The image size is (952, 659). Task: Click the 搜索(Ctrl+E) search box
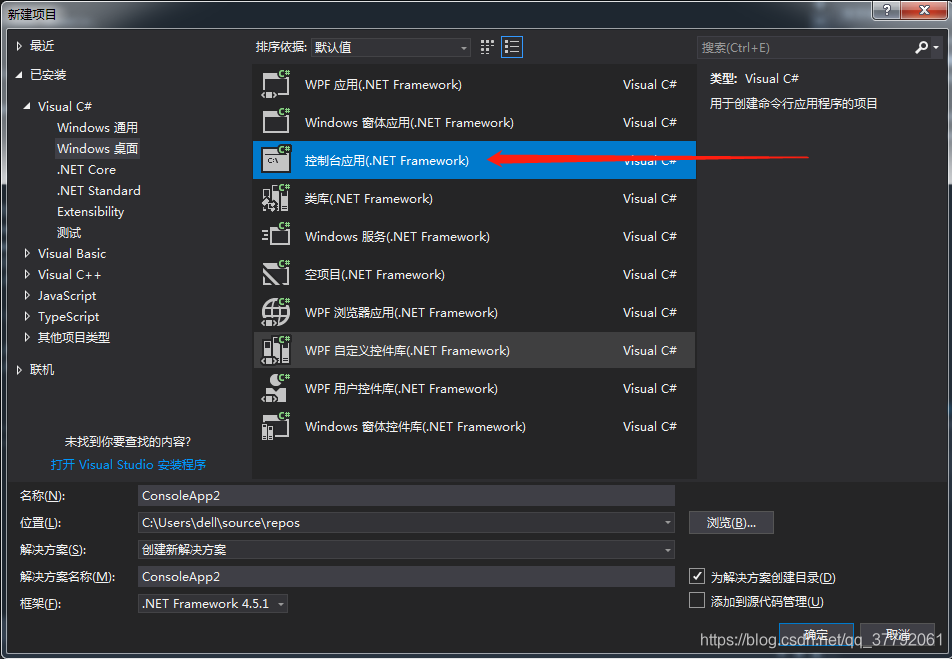(806, 47)
